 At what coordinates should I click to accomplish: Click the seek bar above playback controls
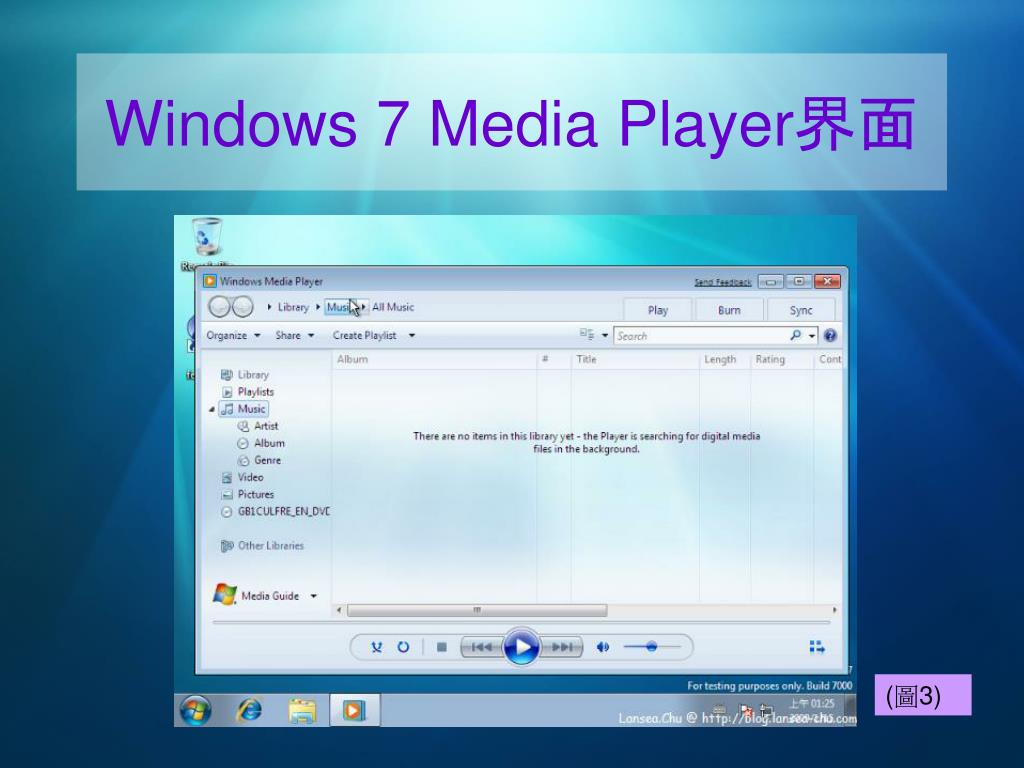521,623
